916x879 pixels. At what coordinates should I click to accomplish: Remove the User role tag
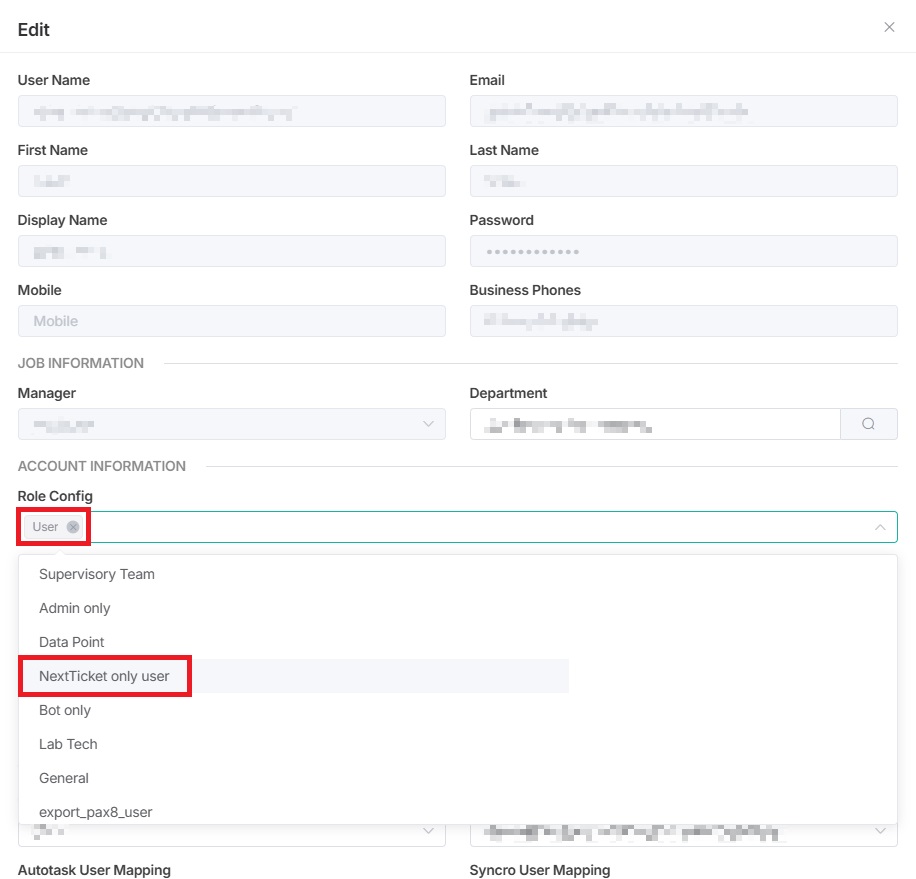click(x=73, y=527)
